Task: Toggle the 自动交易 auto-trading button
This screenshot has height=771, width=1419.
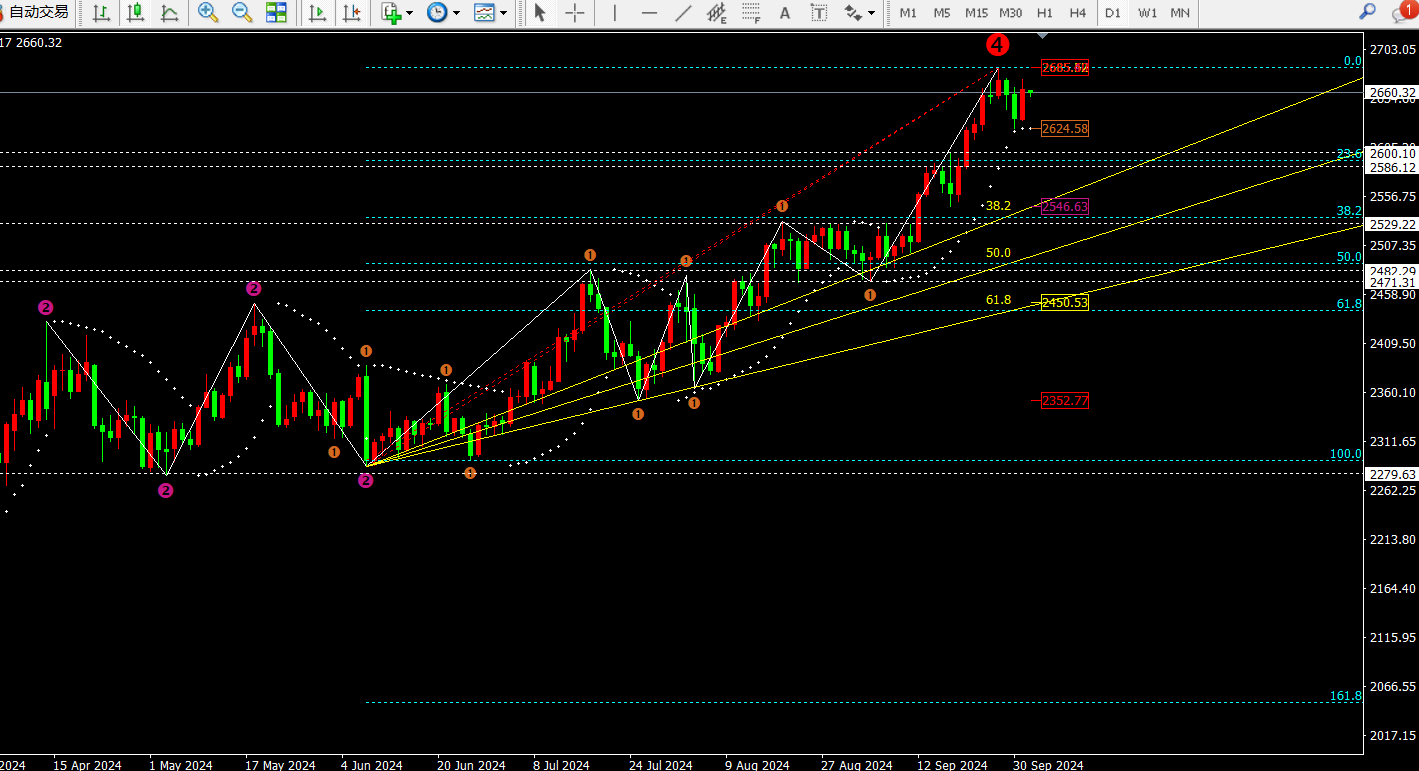Action: click(x=36, y=12)
